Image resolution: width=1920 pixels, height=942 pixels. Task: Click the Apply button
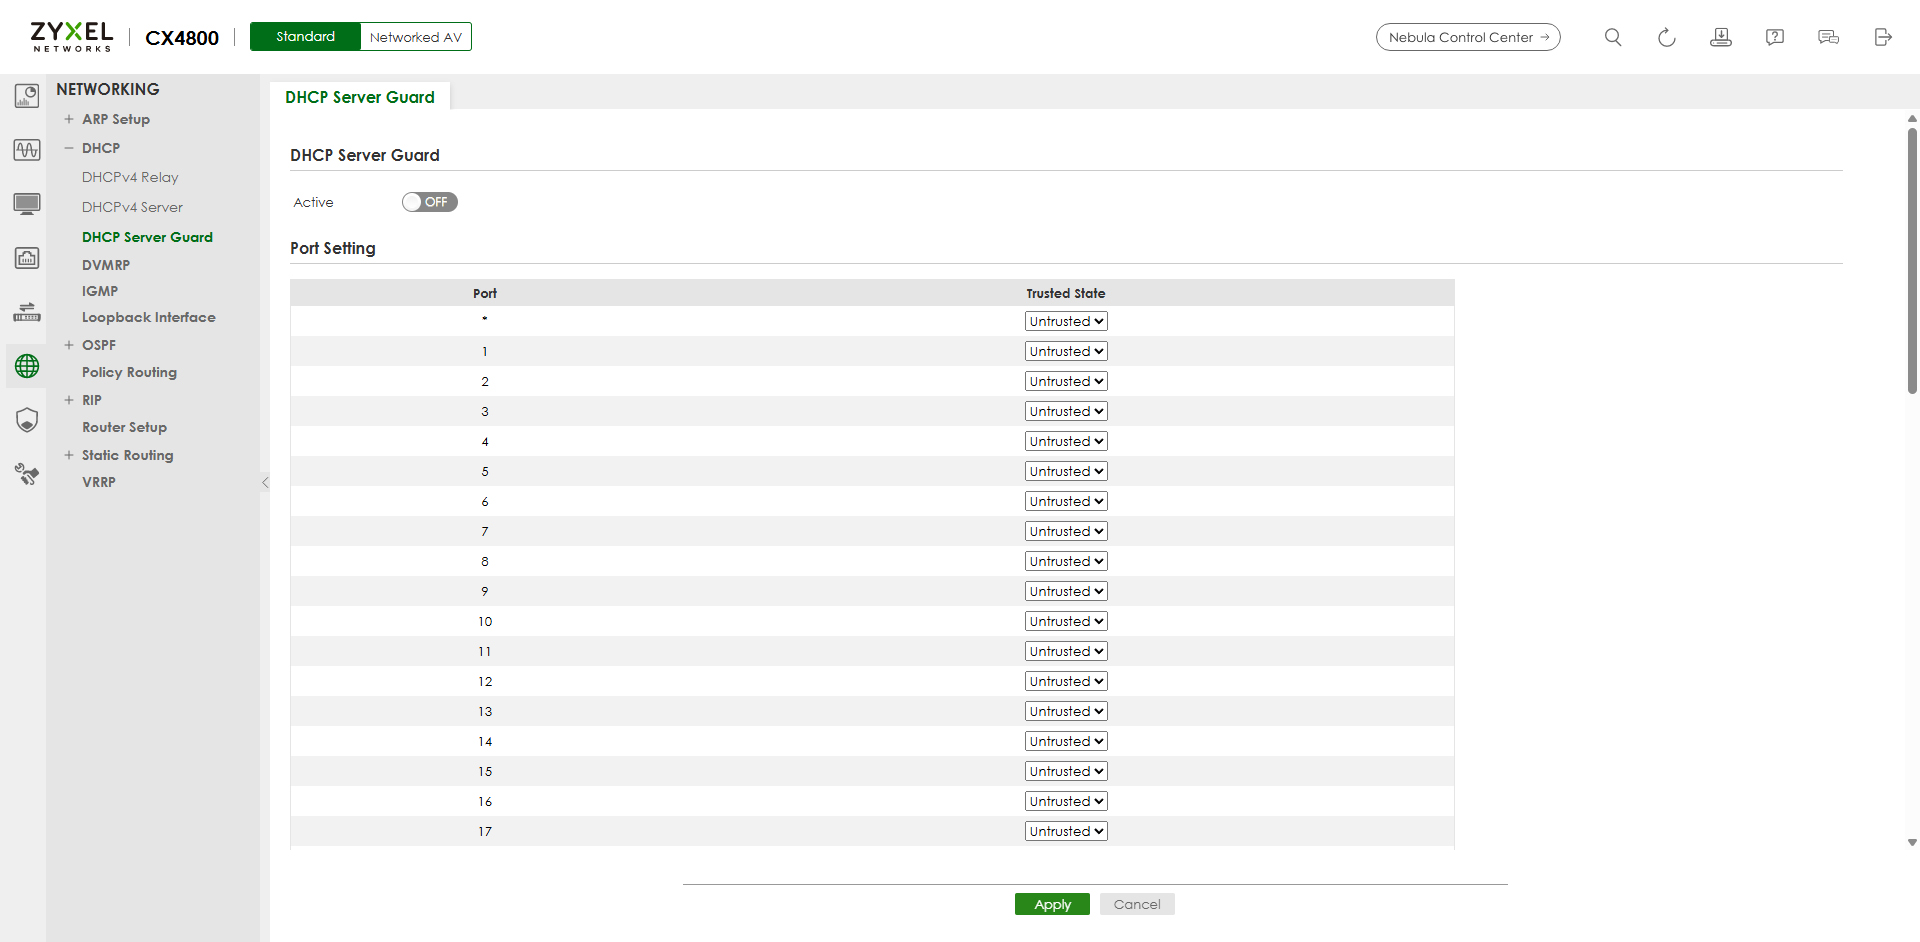pyautogui.click(x=1052, y=904)
